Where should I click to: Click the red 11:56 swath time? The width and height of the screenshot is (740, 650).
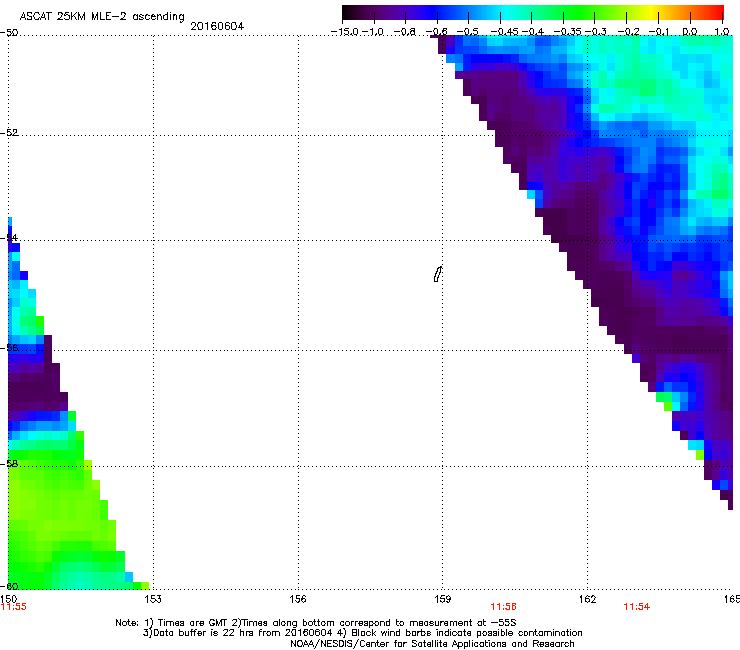pos(504,607)
